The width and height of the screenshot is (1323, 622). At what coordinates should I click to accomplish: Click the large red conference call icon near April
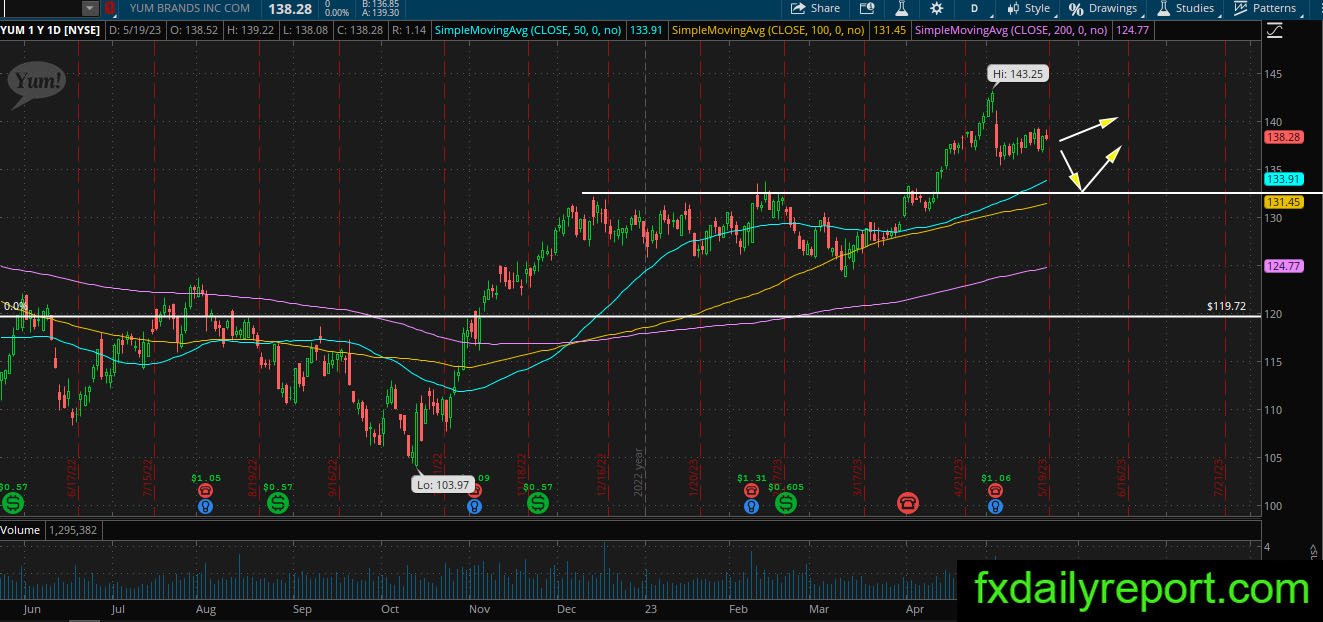[x=907, y=503]
